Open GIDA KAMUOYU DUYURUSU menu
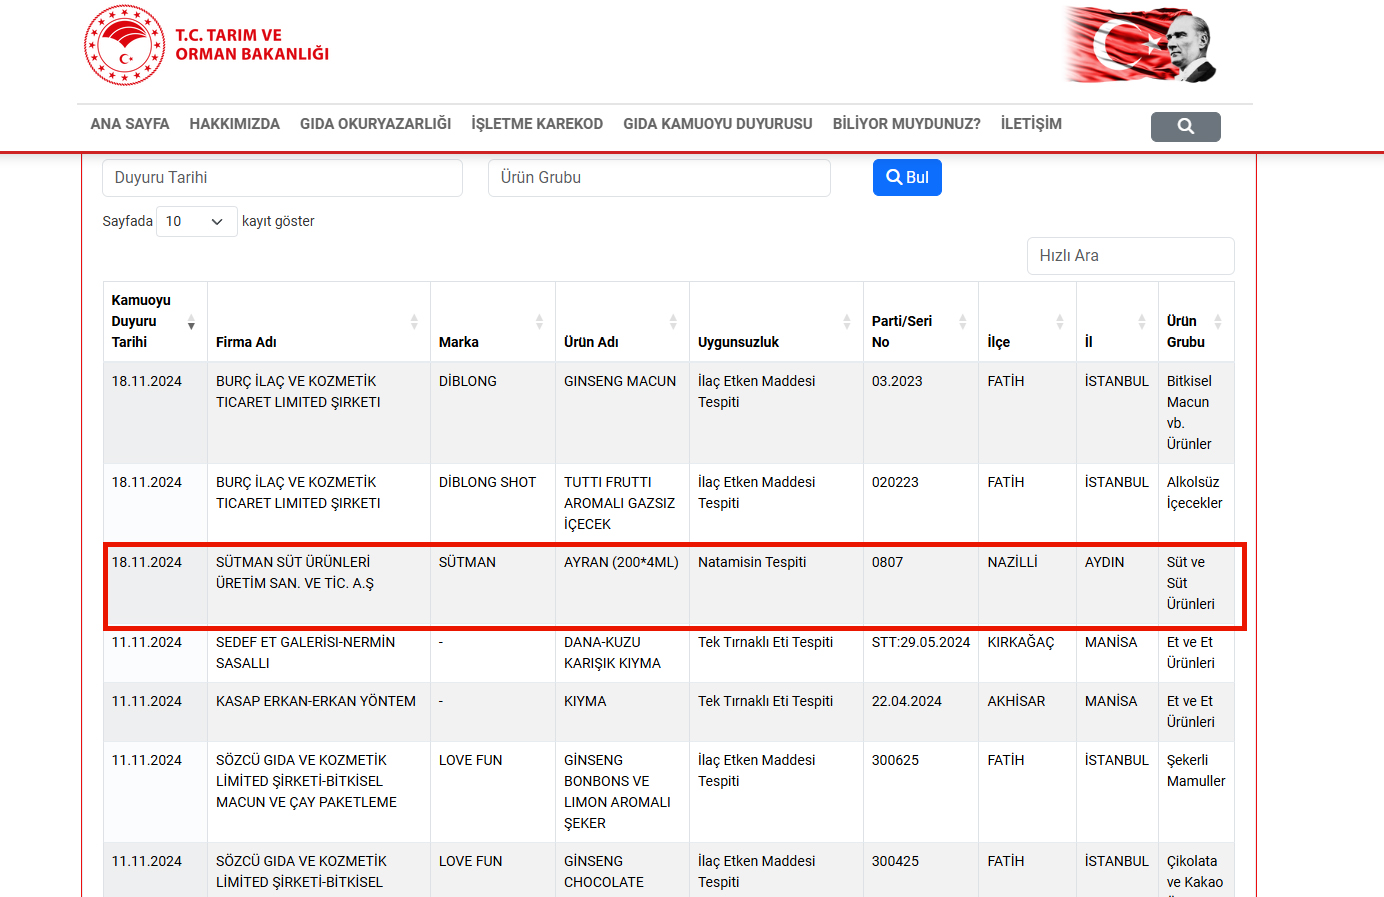Viewport: 1384px width, 897px height. pyautogui.click(x=718, y=124)
